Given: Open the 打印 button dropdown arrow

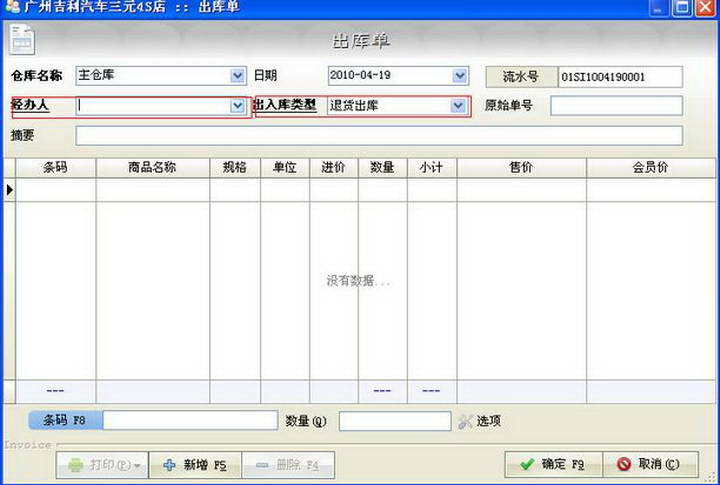Looking at the screenshot, I should [x=137, y=466].
